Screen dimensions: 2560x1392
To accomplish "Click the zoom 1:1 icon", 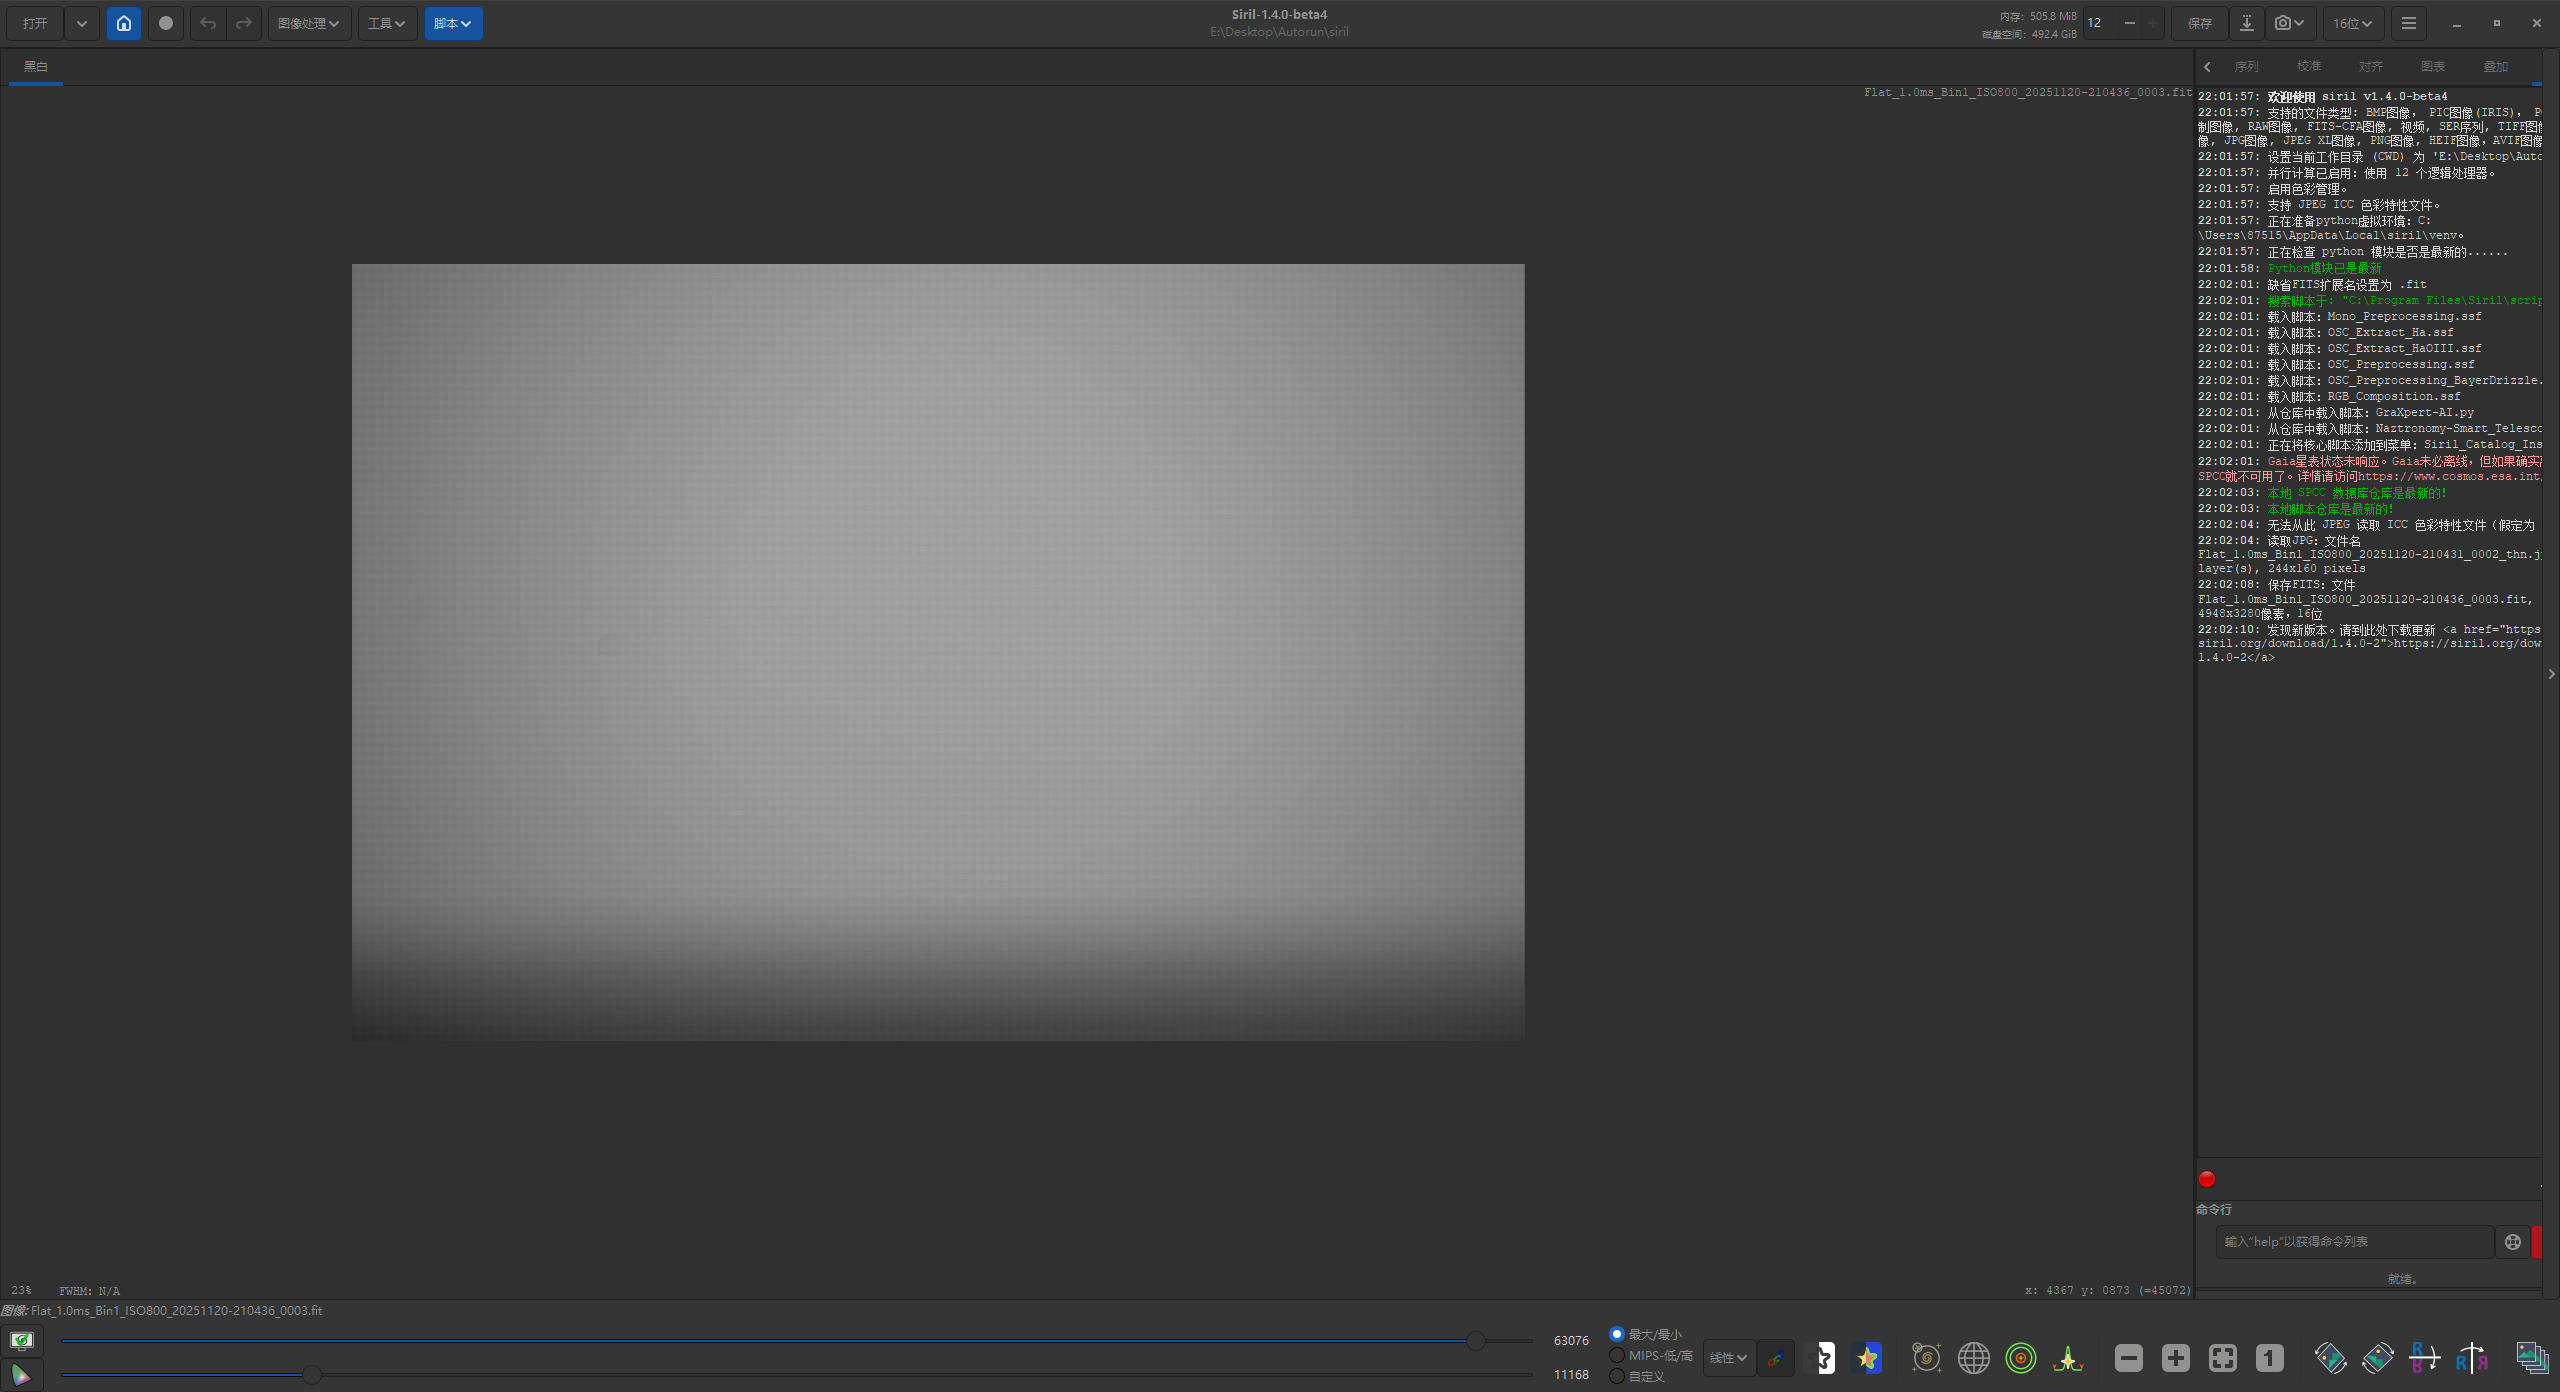I will point(2269,1358).
